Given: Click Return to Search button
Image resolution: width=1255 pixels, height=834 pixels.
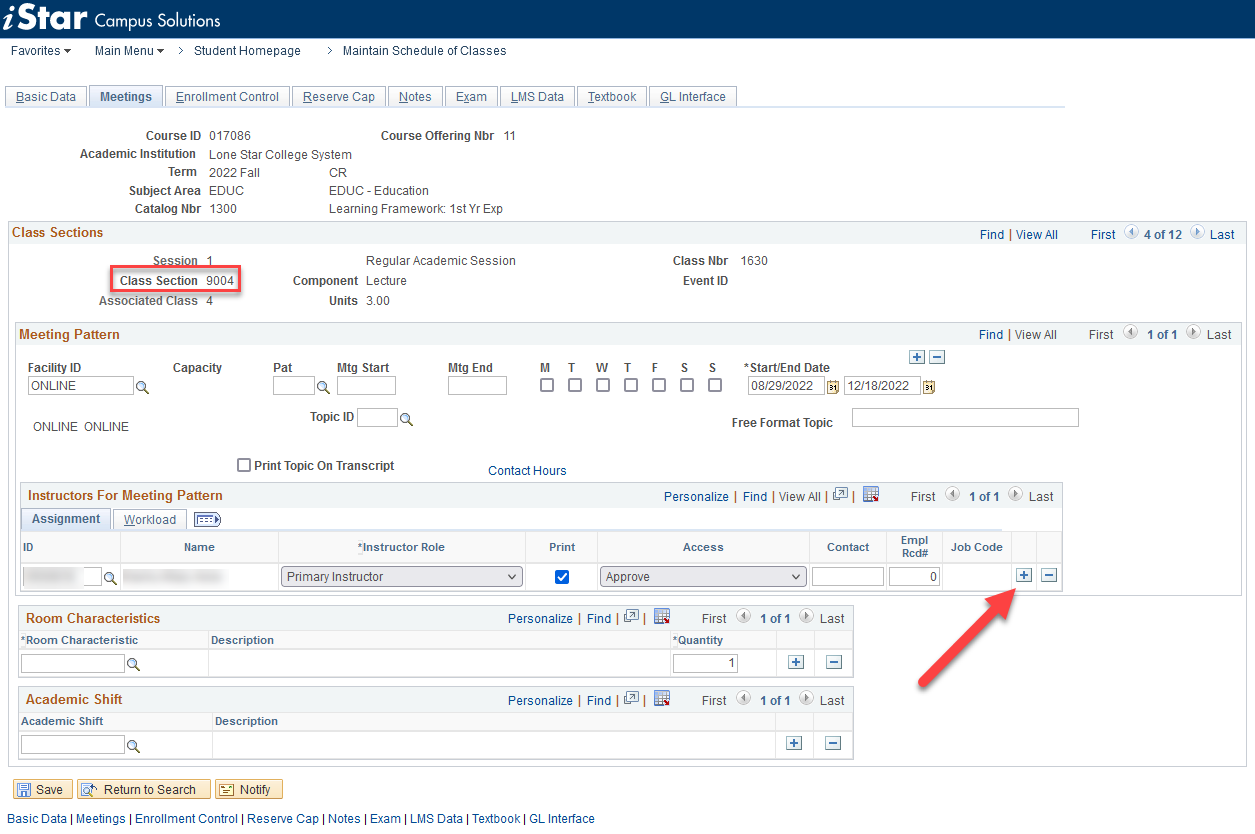Looking at the screenshot, I should (144, 789).
